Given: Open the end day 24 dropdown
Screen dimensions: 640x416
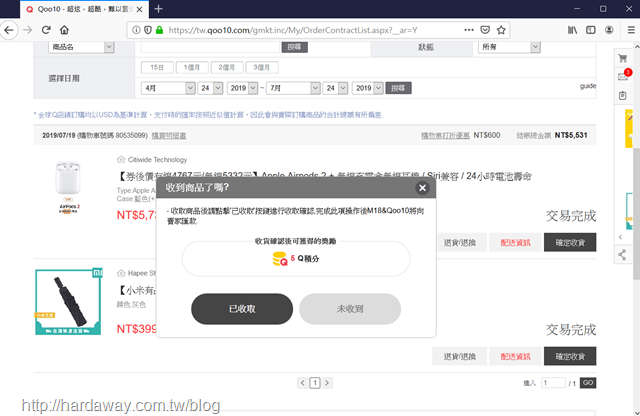Looking at the screenshot, I should pos(336,88).
